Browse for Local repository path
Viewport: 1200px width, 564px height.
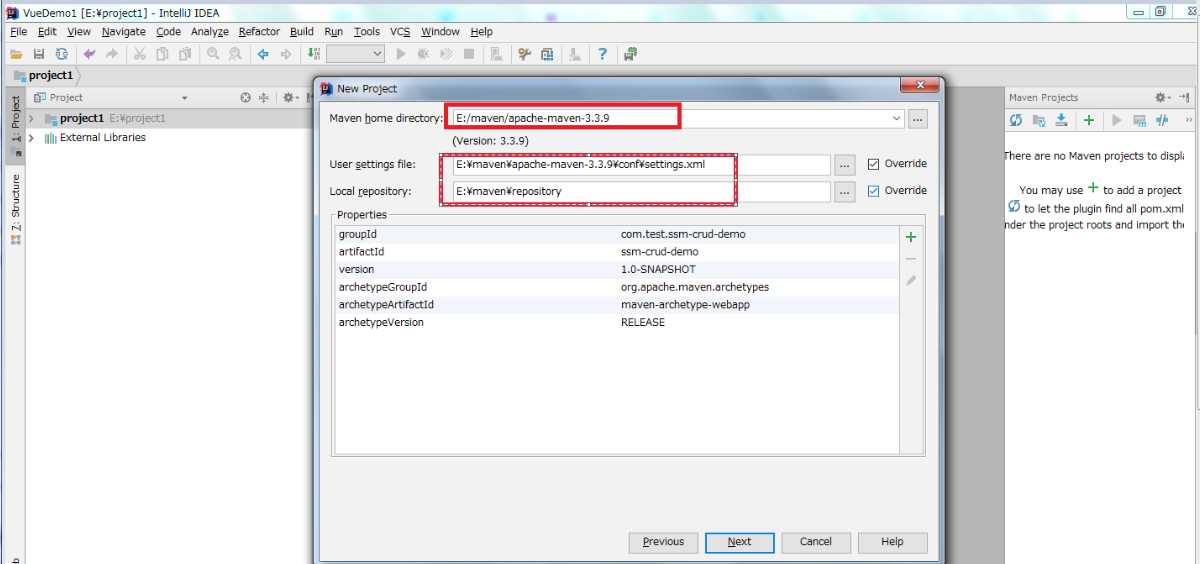845,191
